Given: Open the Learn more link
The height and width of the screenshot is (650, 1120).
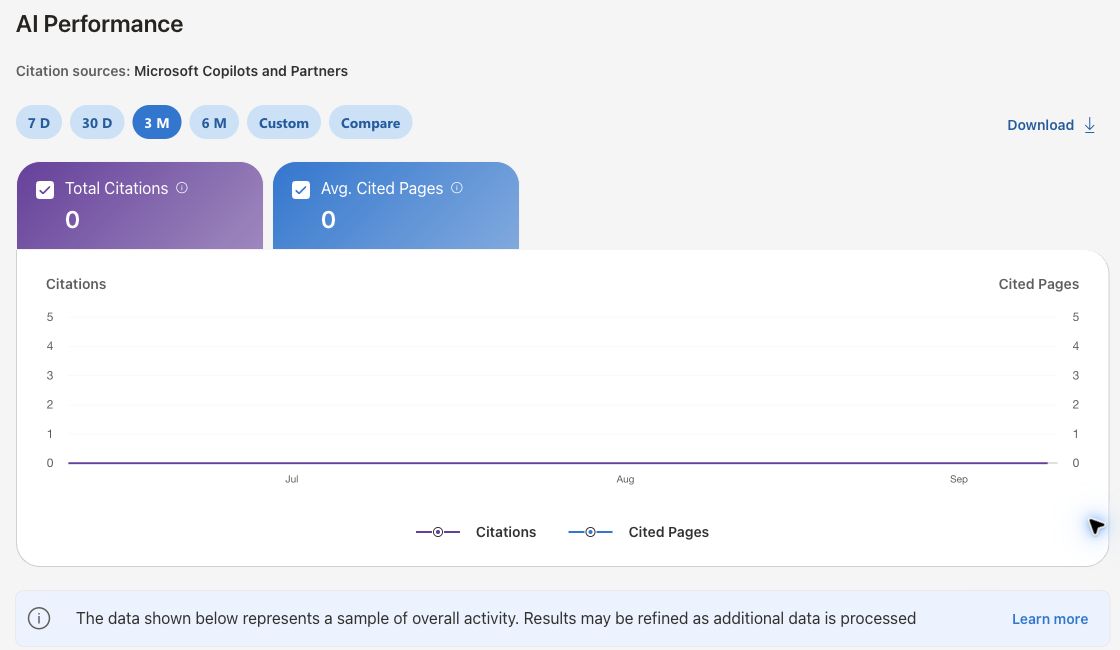Looking at the screenshot, I should click(x=1050, y=619).
